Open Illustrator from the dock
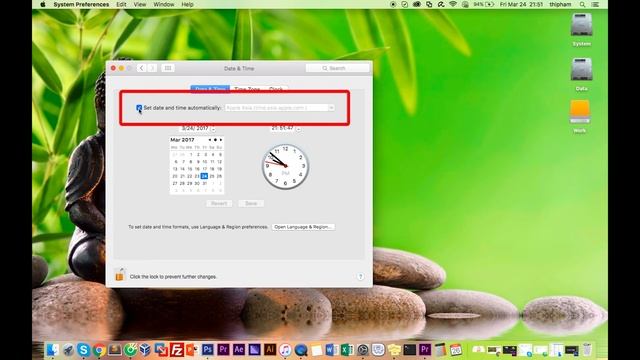640x360 pixels. 270,350
